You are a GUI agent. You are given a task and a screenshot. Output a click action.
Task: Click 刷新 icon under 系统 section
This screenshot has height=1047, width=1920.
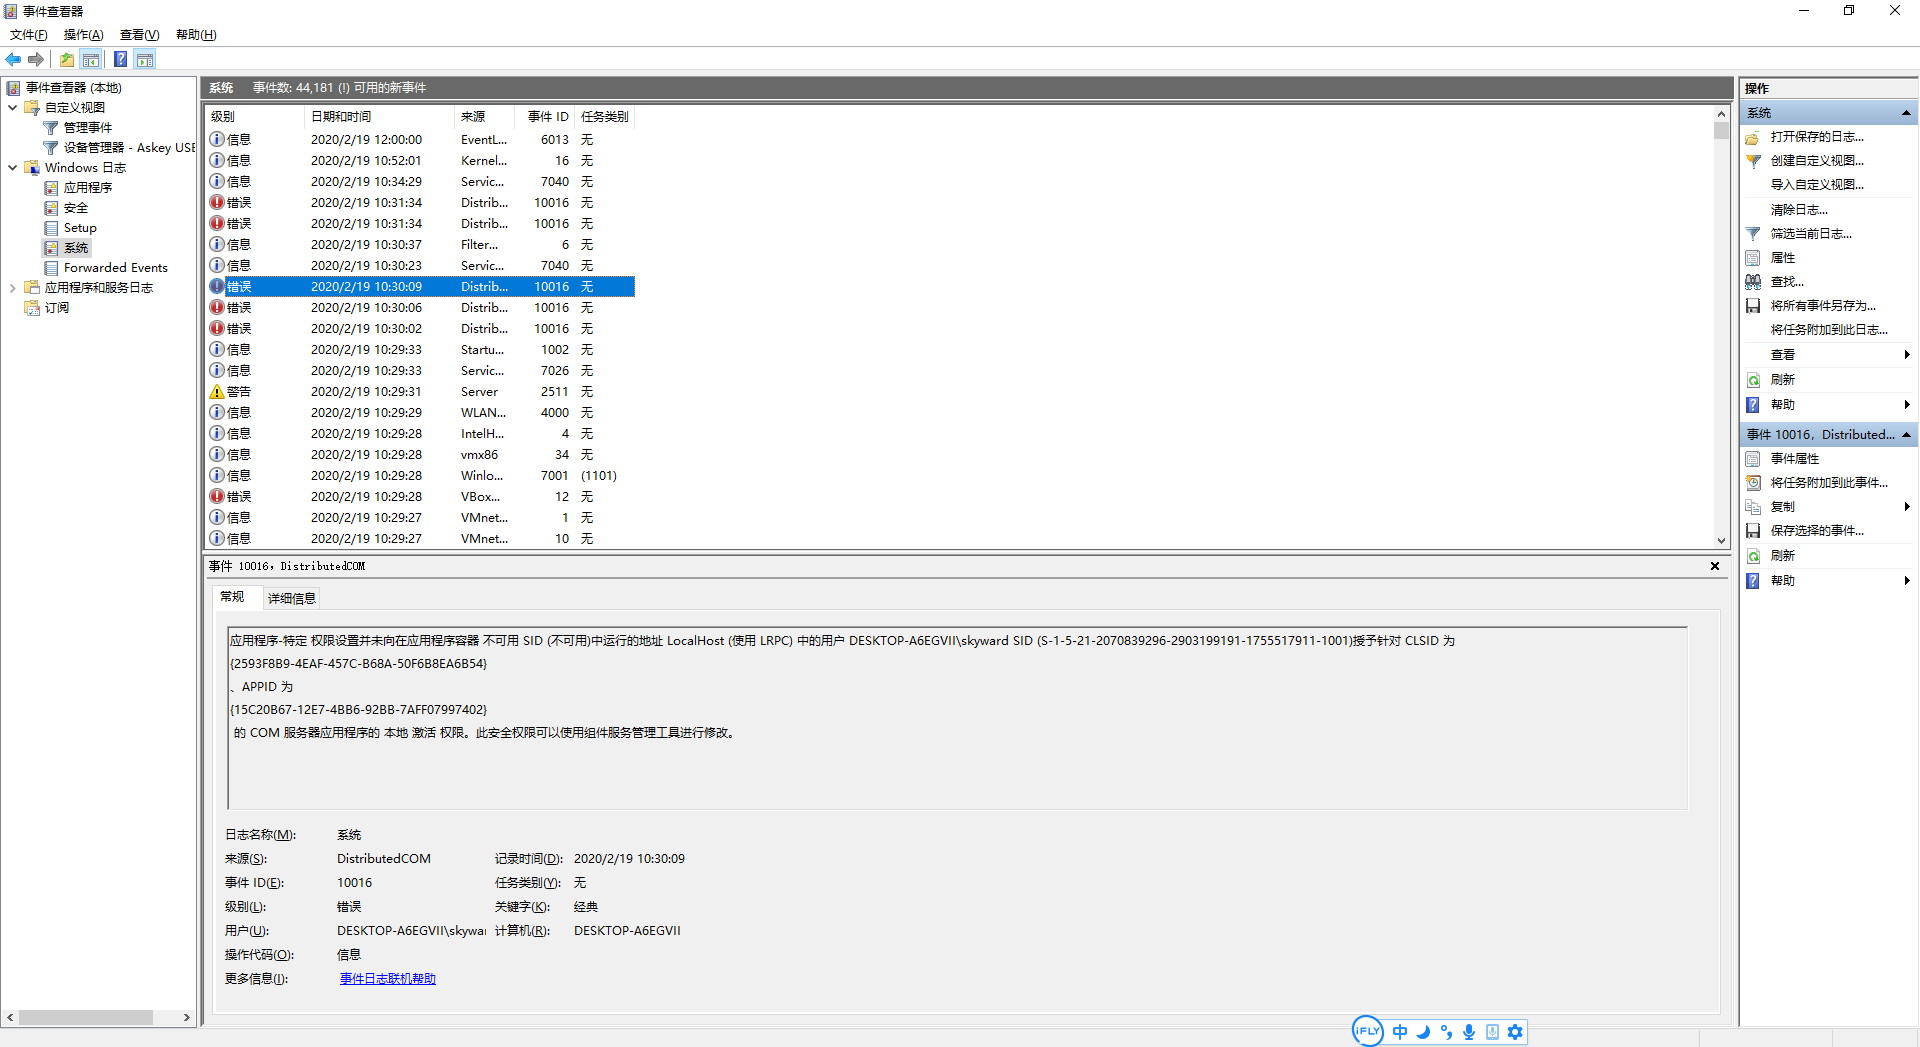pyautogui.click(x=1753, y=380)
